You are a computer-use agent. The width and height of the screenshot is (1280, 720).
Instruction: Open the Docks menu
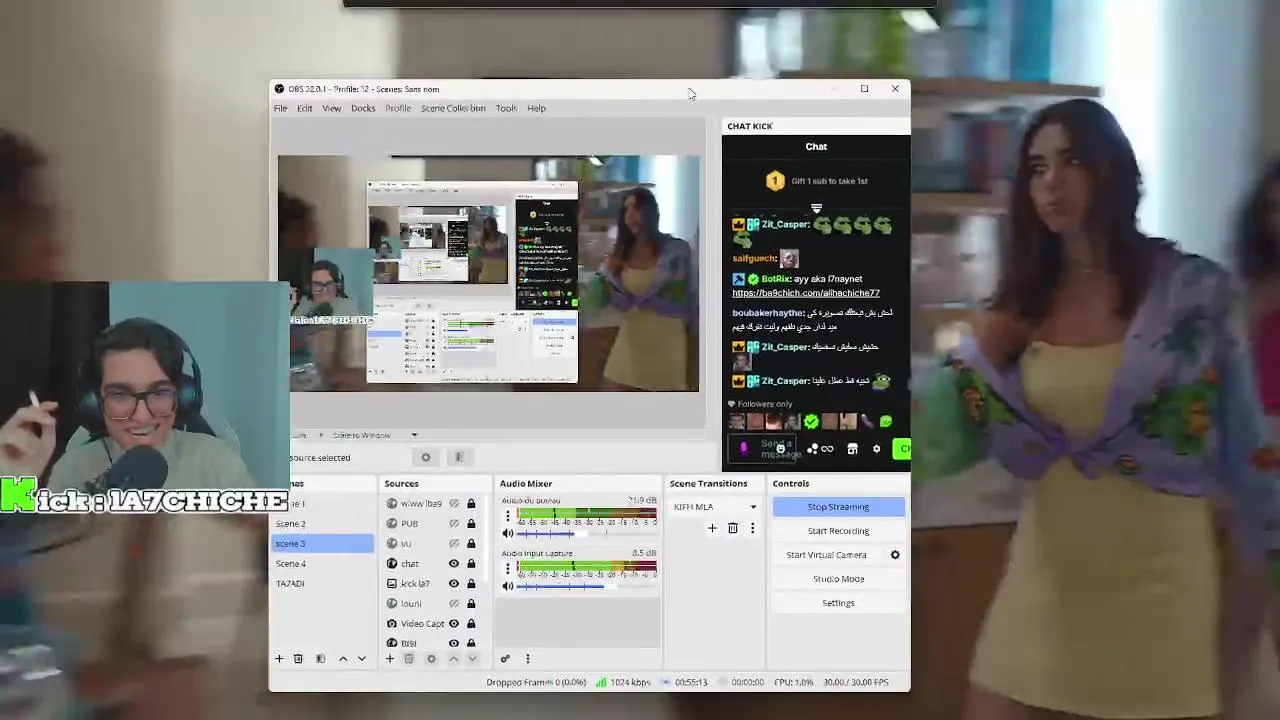point(363,108)
